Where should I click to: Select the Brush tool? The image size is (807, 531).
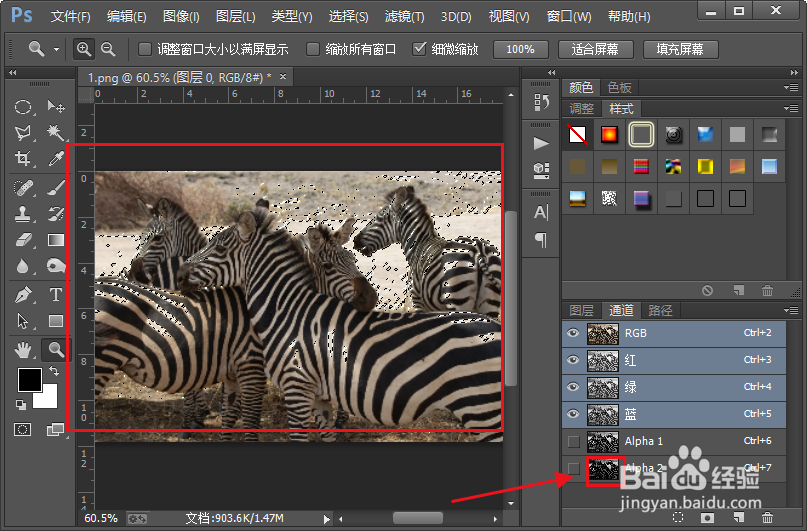(x=56, y=188)
